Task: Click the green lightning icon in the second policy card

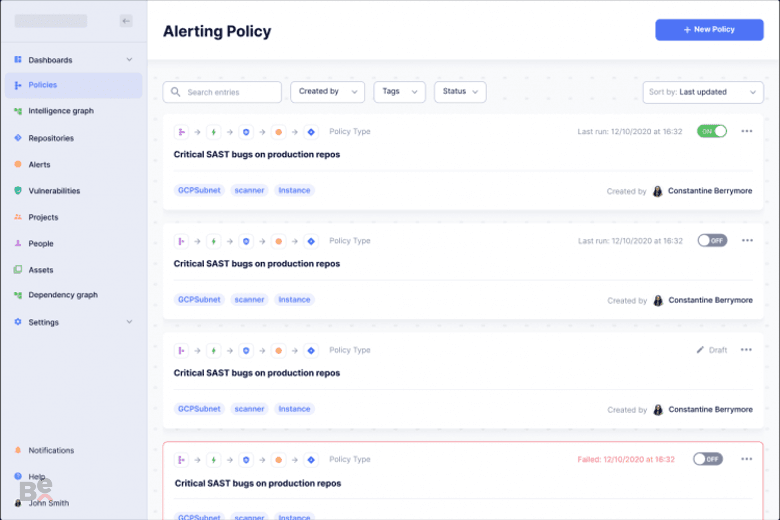Action: click(x=213, y=241)
